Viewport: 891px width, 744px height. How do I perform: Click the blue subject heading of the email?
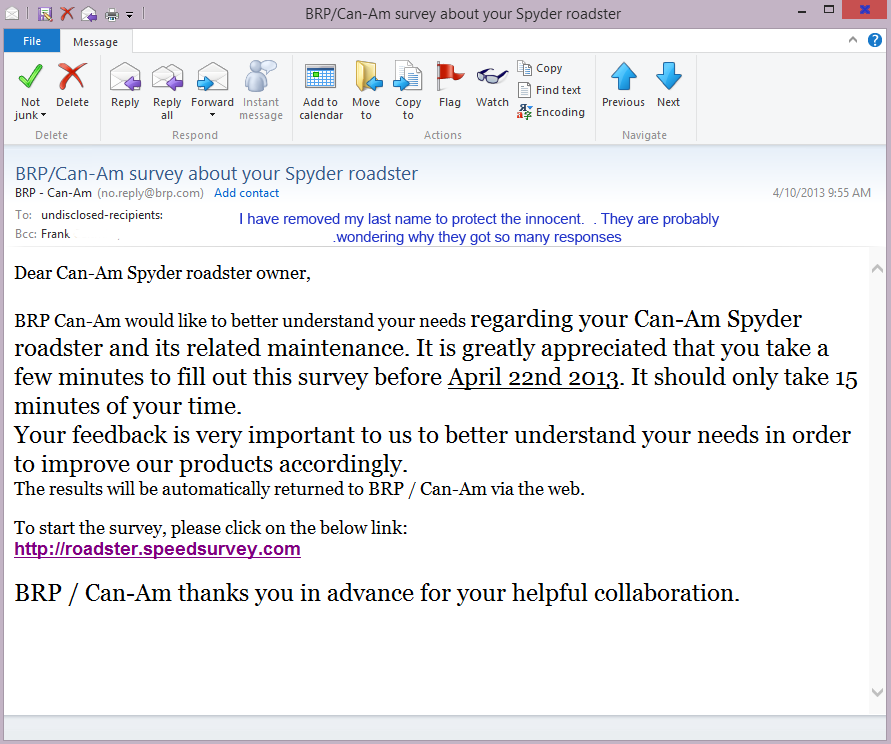(216, 173)
